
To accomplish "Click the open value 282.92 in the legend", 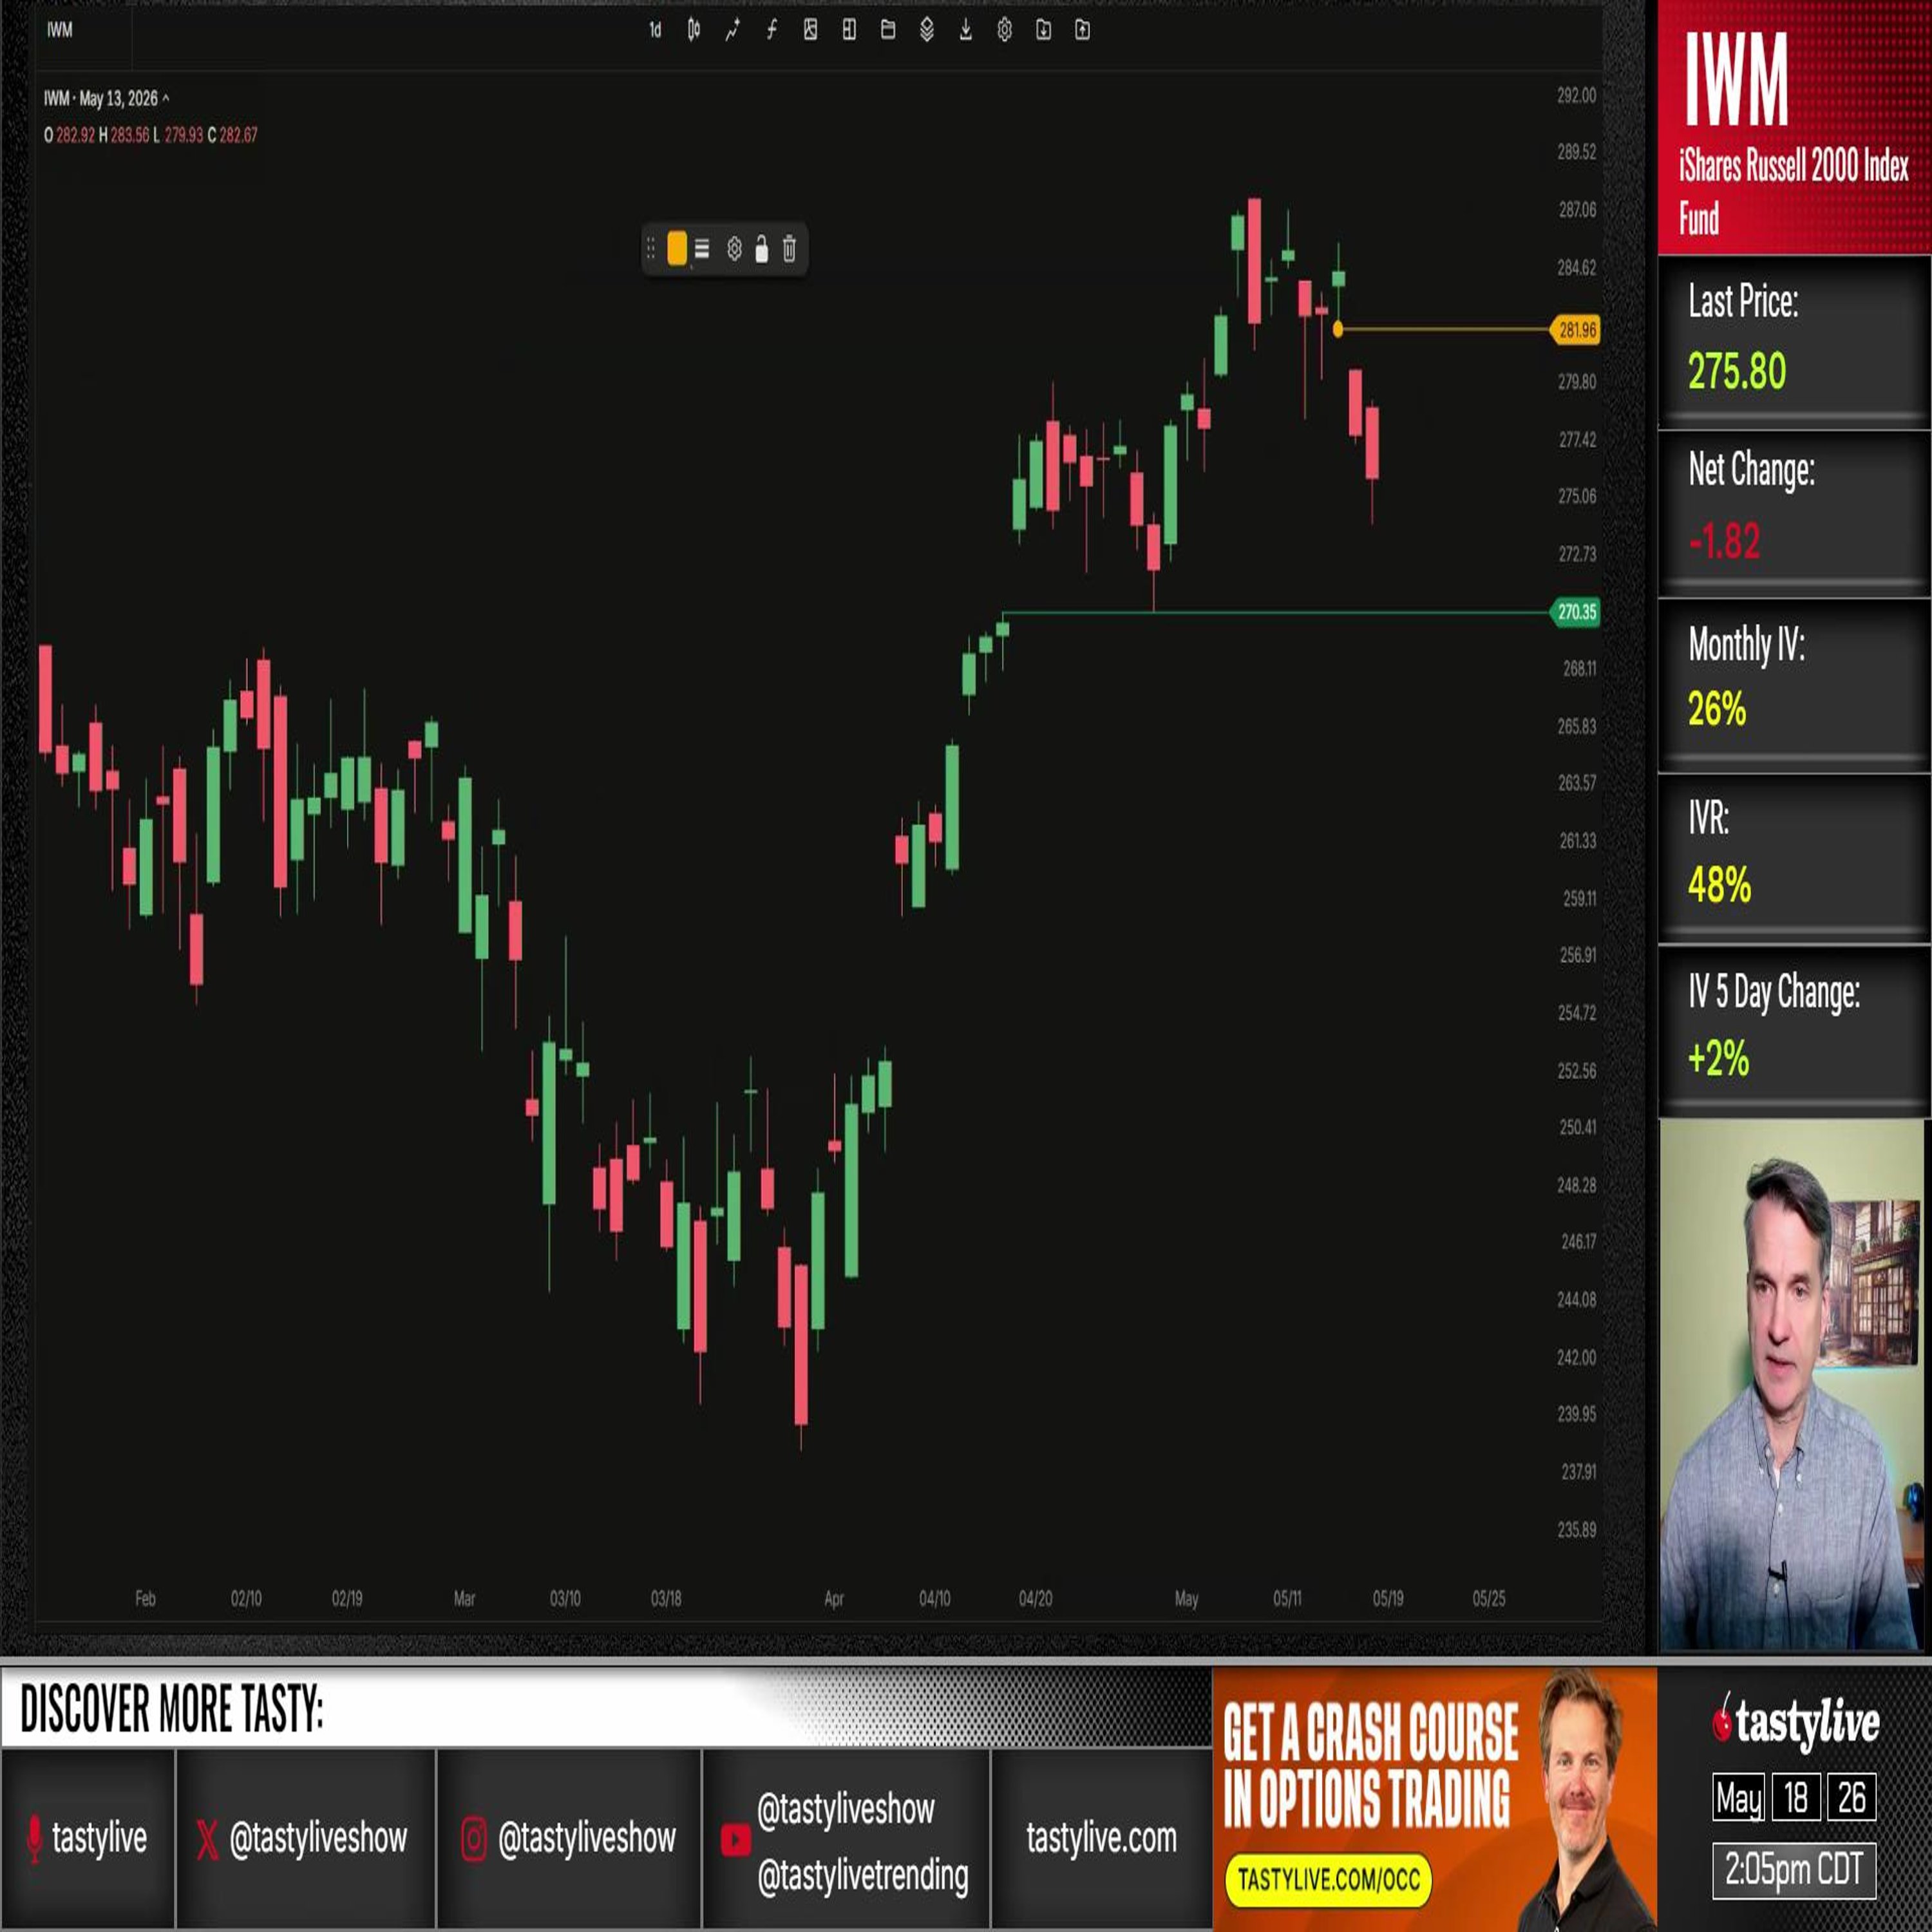I will click(75, 135).
